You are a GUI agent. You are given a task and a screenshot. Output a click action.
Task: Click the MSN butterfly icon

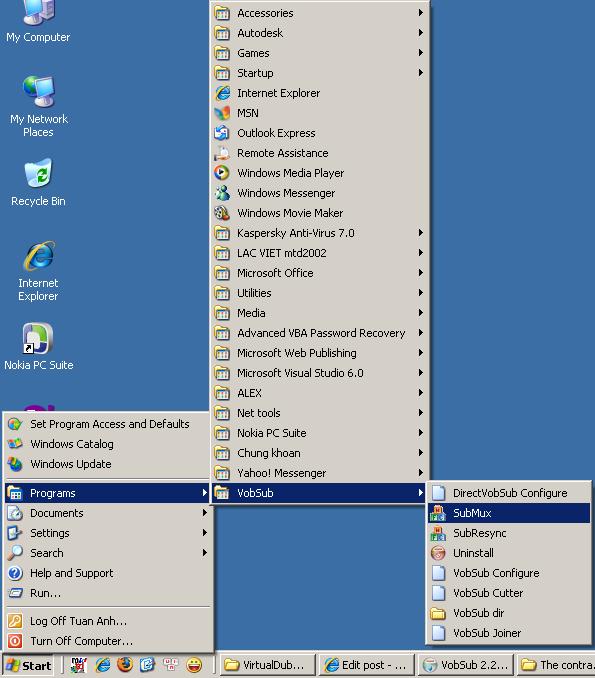222,113
